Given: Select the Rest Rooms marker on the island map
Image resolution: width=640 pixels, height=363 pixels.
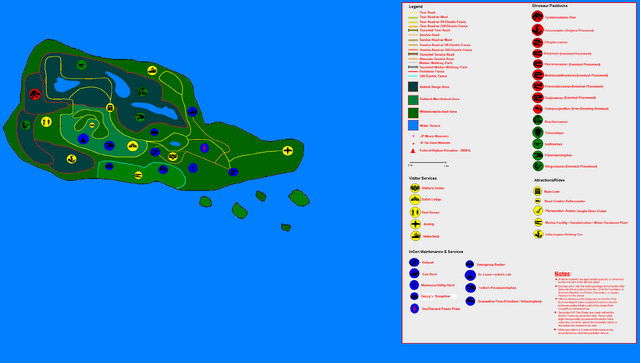Looking at the screenshot, I should pos(46,122).
